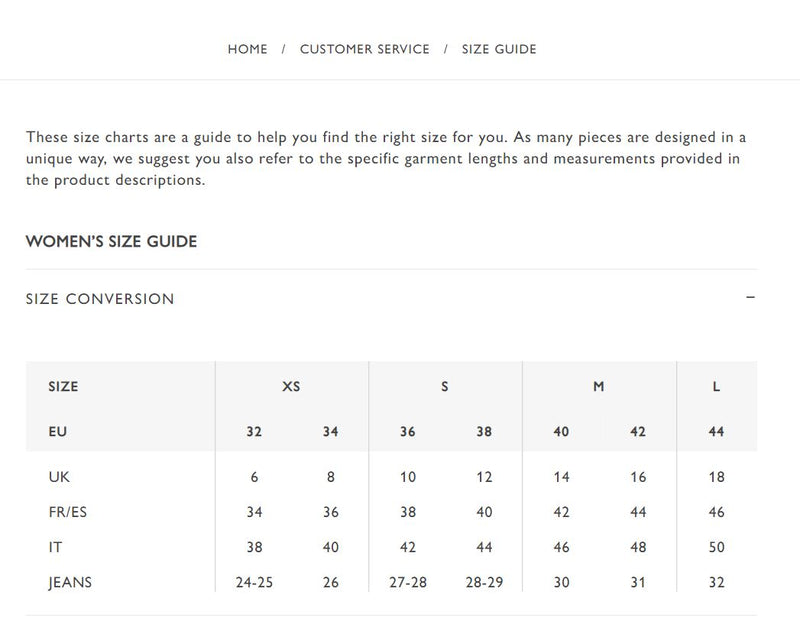Collapse the Size Conversion minus icon
Screen dimensions: 800x624
pos(750,298)
